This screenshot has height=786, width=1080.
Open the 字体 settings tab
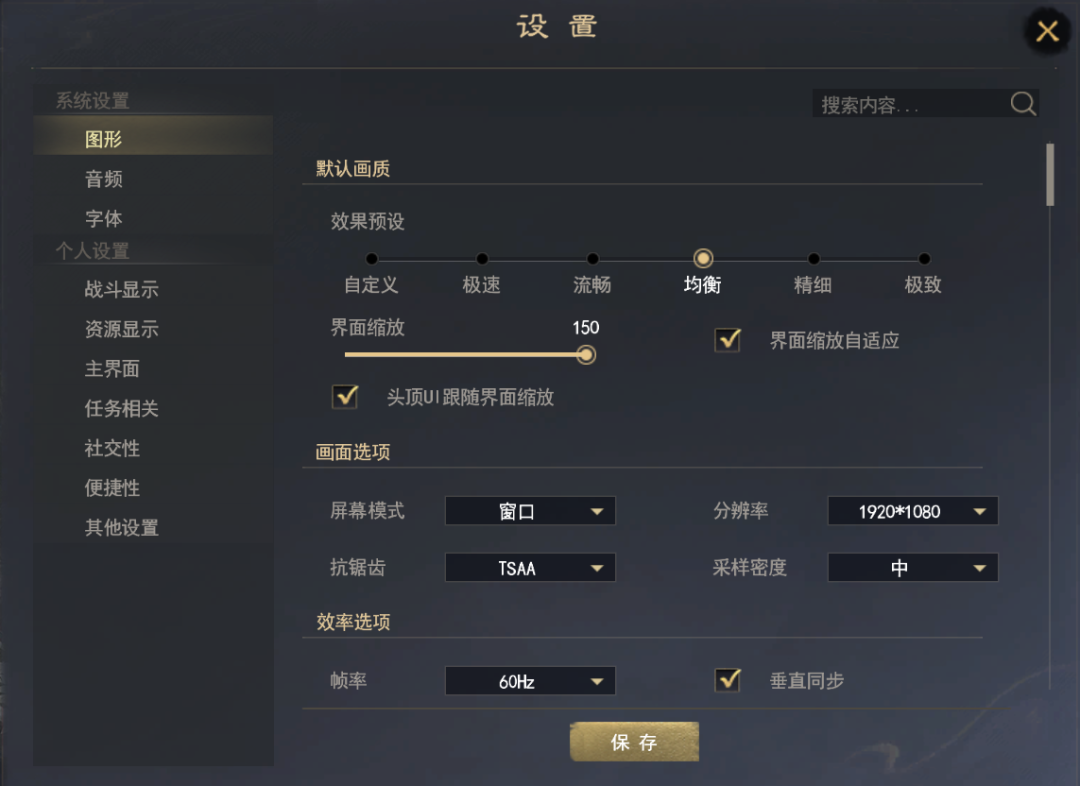(104, 218)
